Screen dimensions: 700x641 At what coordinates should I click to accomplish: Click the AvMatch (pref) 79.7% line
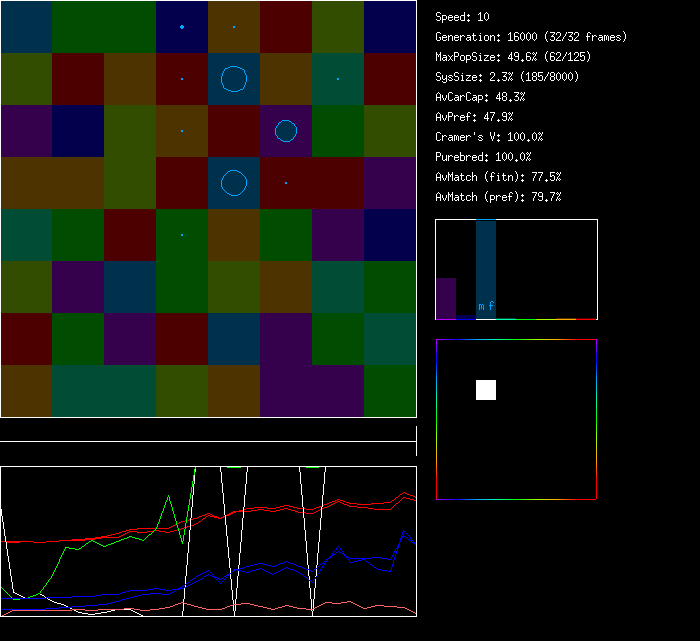(x=498, y=197)
